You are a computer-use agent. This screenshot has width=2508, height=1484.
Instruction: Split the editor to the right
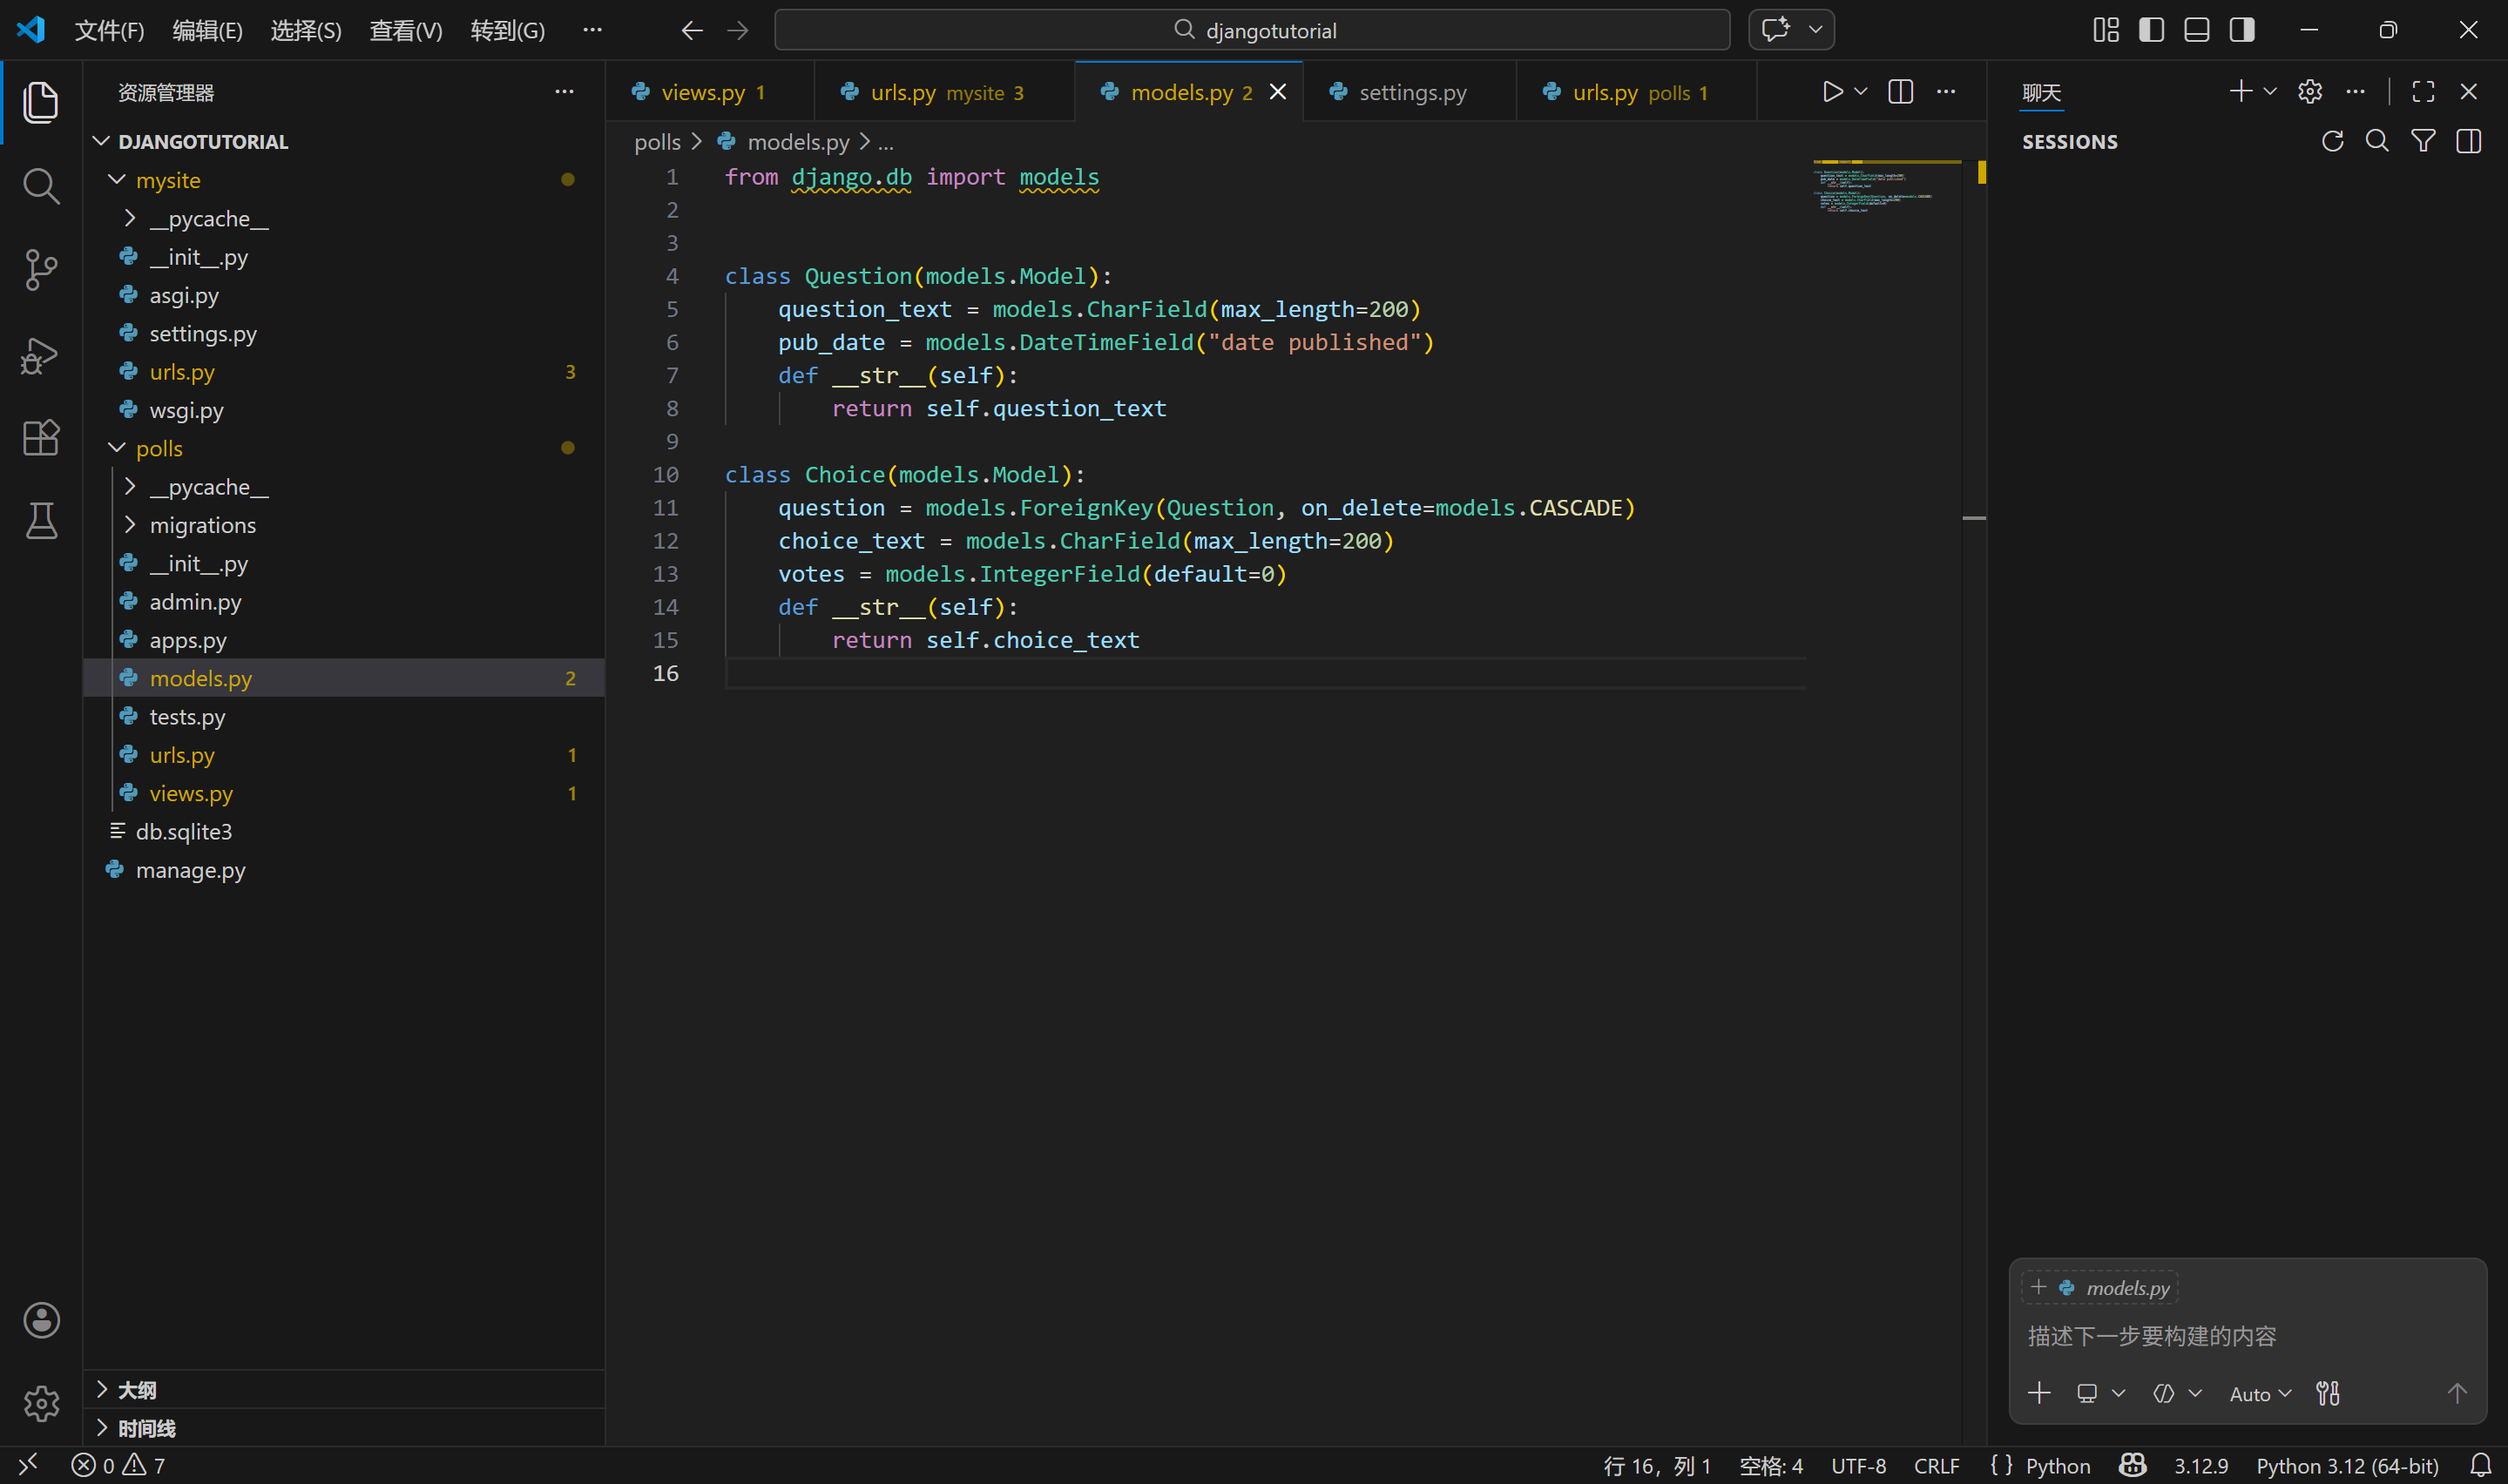click(1900, 92)
